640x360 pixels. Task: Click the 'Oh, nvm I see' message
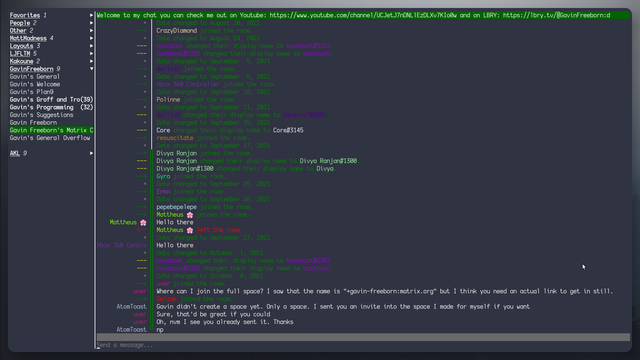[x=225, y=322]
